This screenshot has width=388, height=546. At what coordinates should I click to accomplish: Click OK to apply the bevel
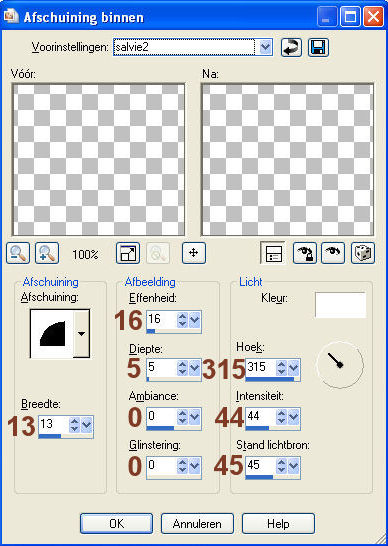pos(116,524)
